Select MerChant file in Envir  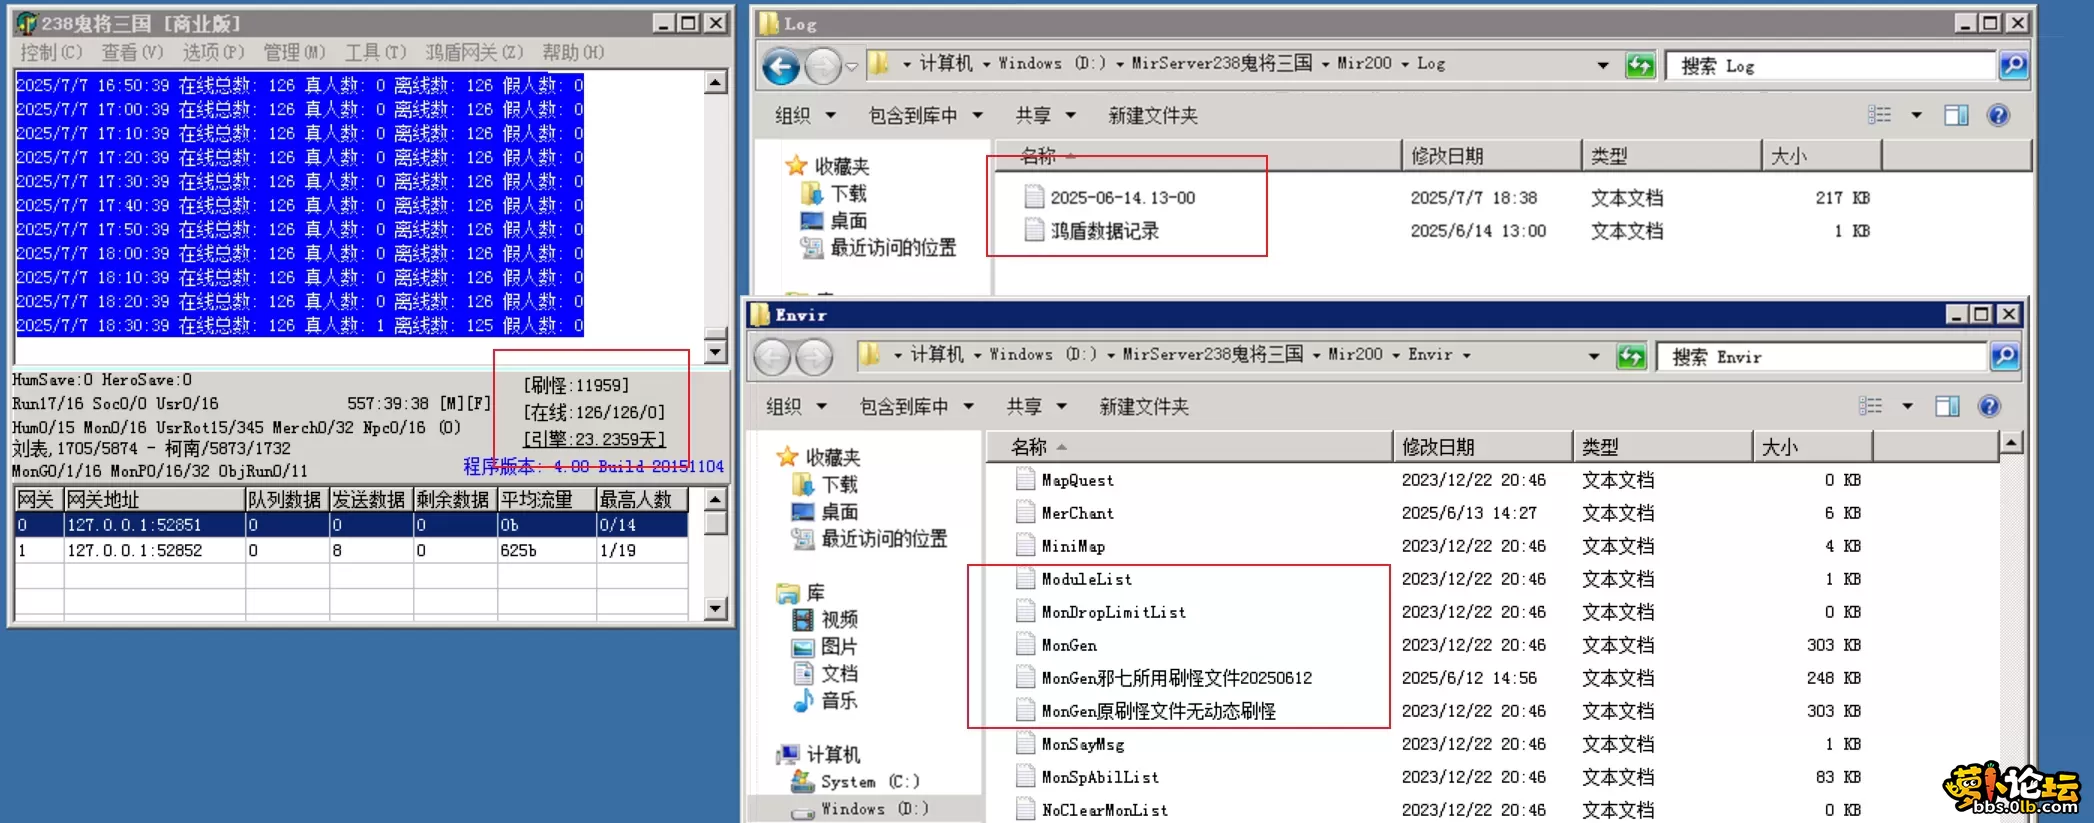(1078, 513)
